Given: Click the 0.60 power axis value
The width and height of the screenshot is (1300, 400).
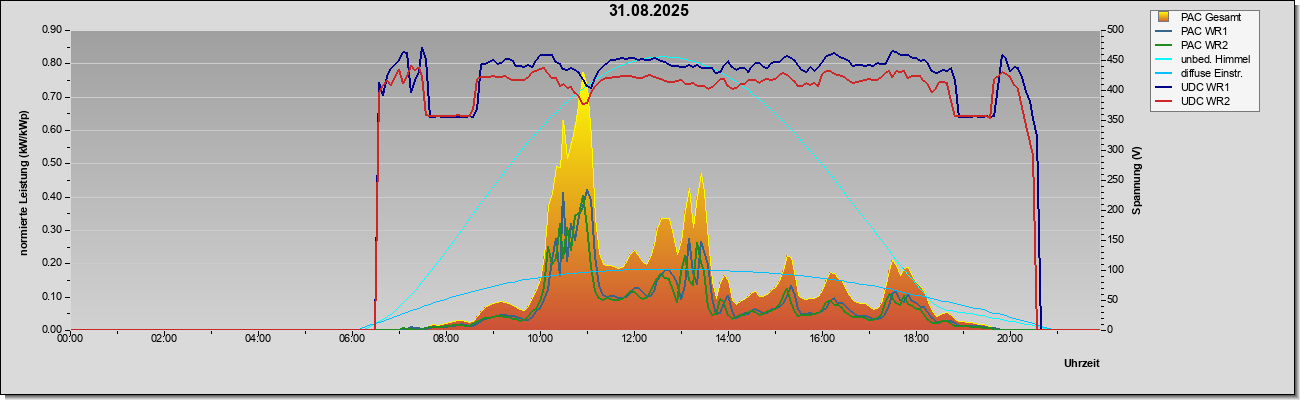Looking at the screenshot, I should (53, 130).
